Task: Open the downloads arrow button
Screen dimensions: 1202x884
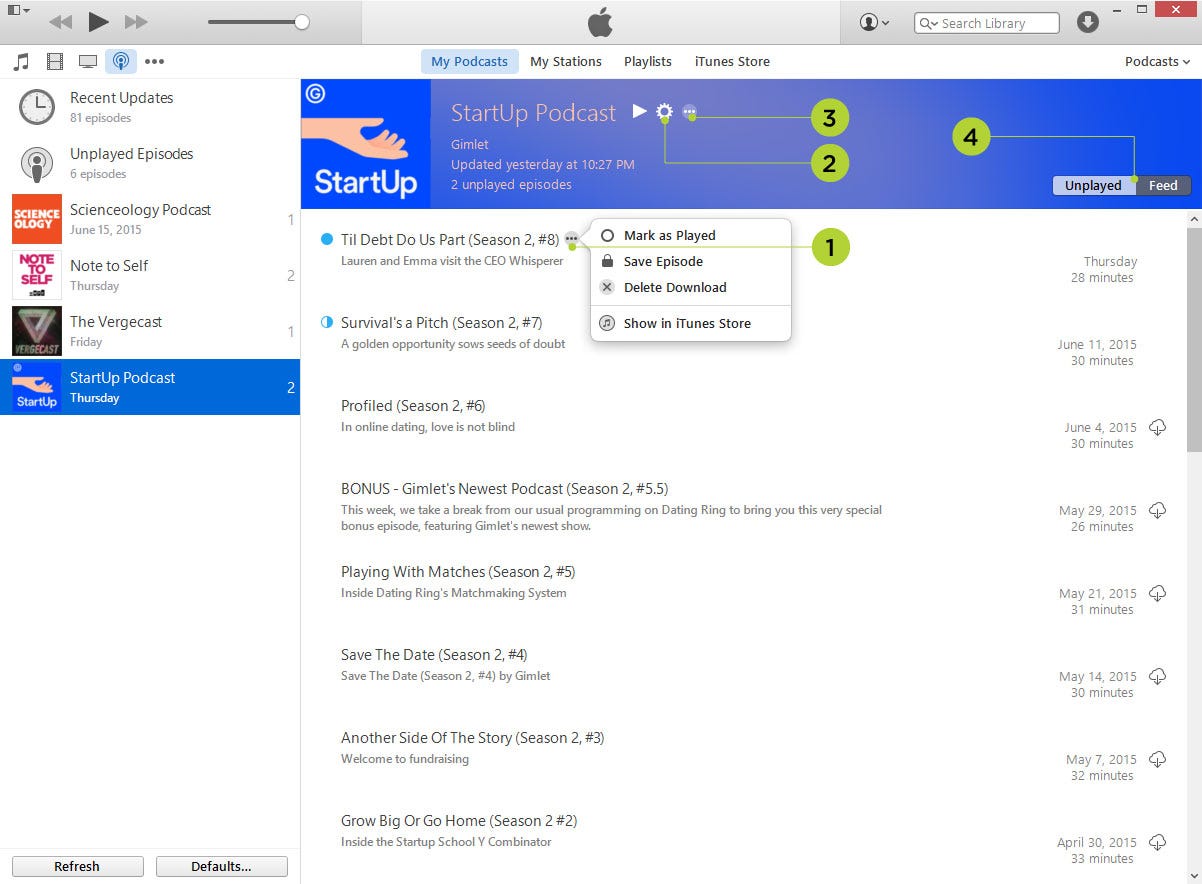Action: (1088, 22)
